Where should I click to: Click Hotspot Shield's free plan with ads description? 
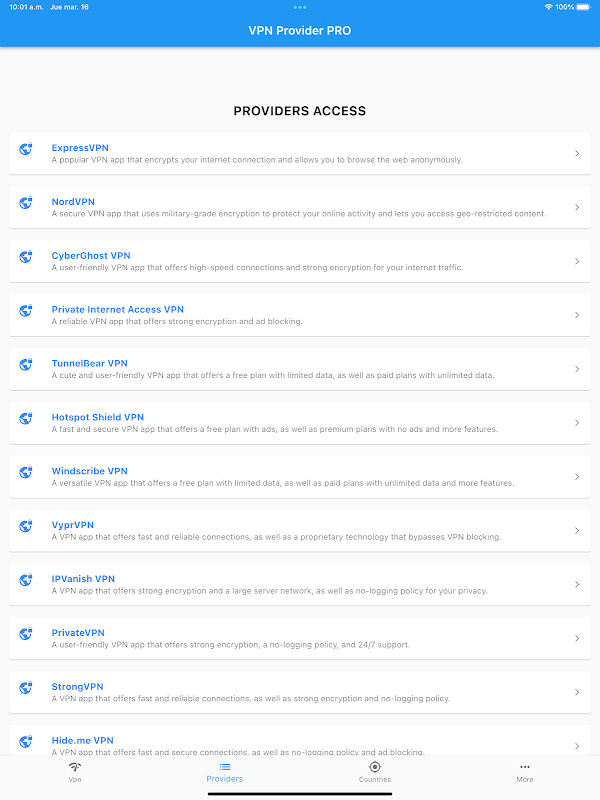click(274, 430)
